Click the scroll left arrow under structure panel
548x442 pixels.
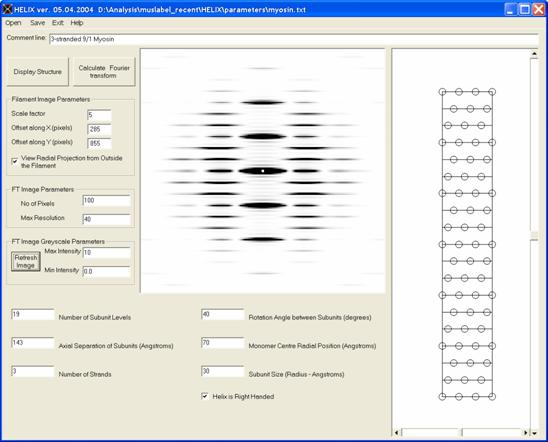pyautogui.click(x=397, y=433)
